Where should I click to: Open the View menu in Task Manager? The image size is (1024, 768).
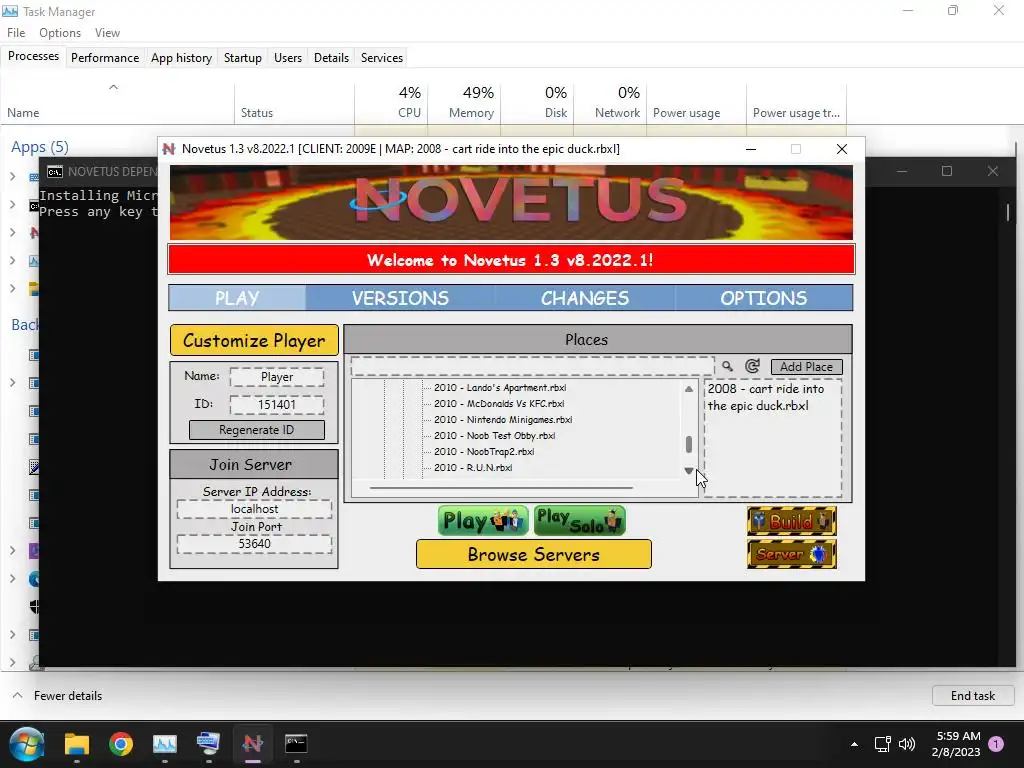pyautogui.click(x=107, y=33)
